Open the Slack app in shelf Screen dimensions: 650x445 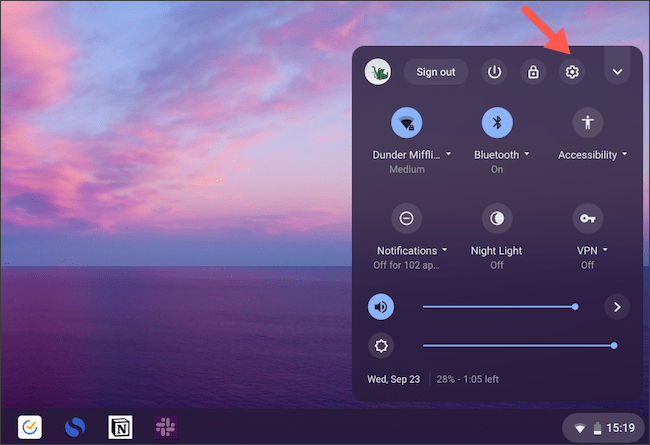[166, 427]
